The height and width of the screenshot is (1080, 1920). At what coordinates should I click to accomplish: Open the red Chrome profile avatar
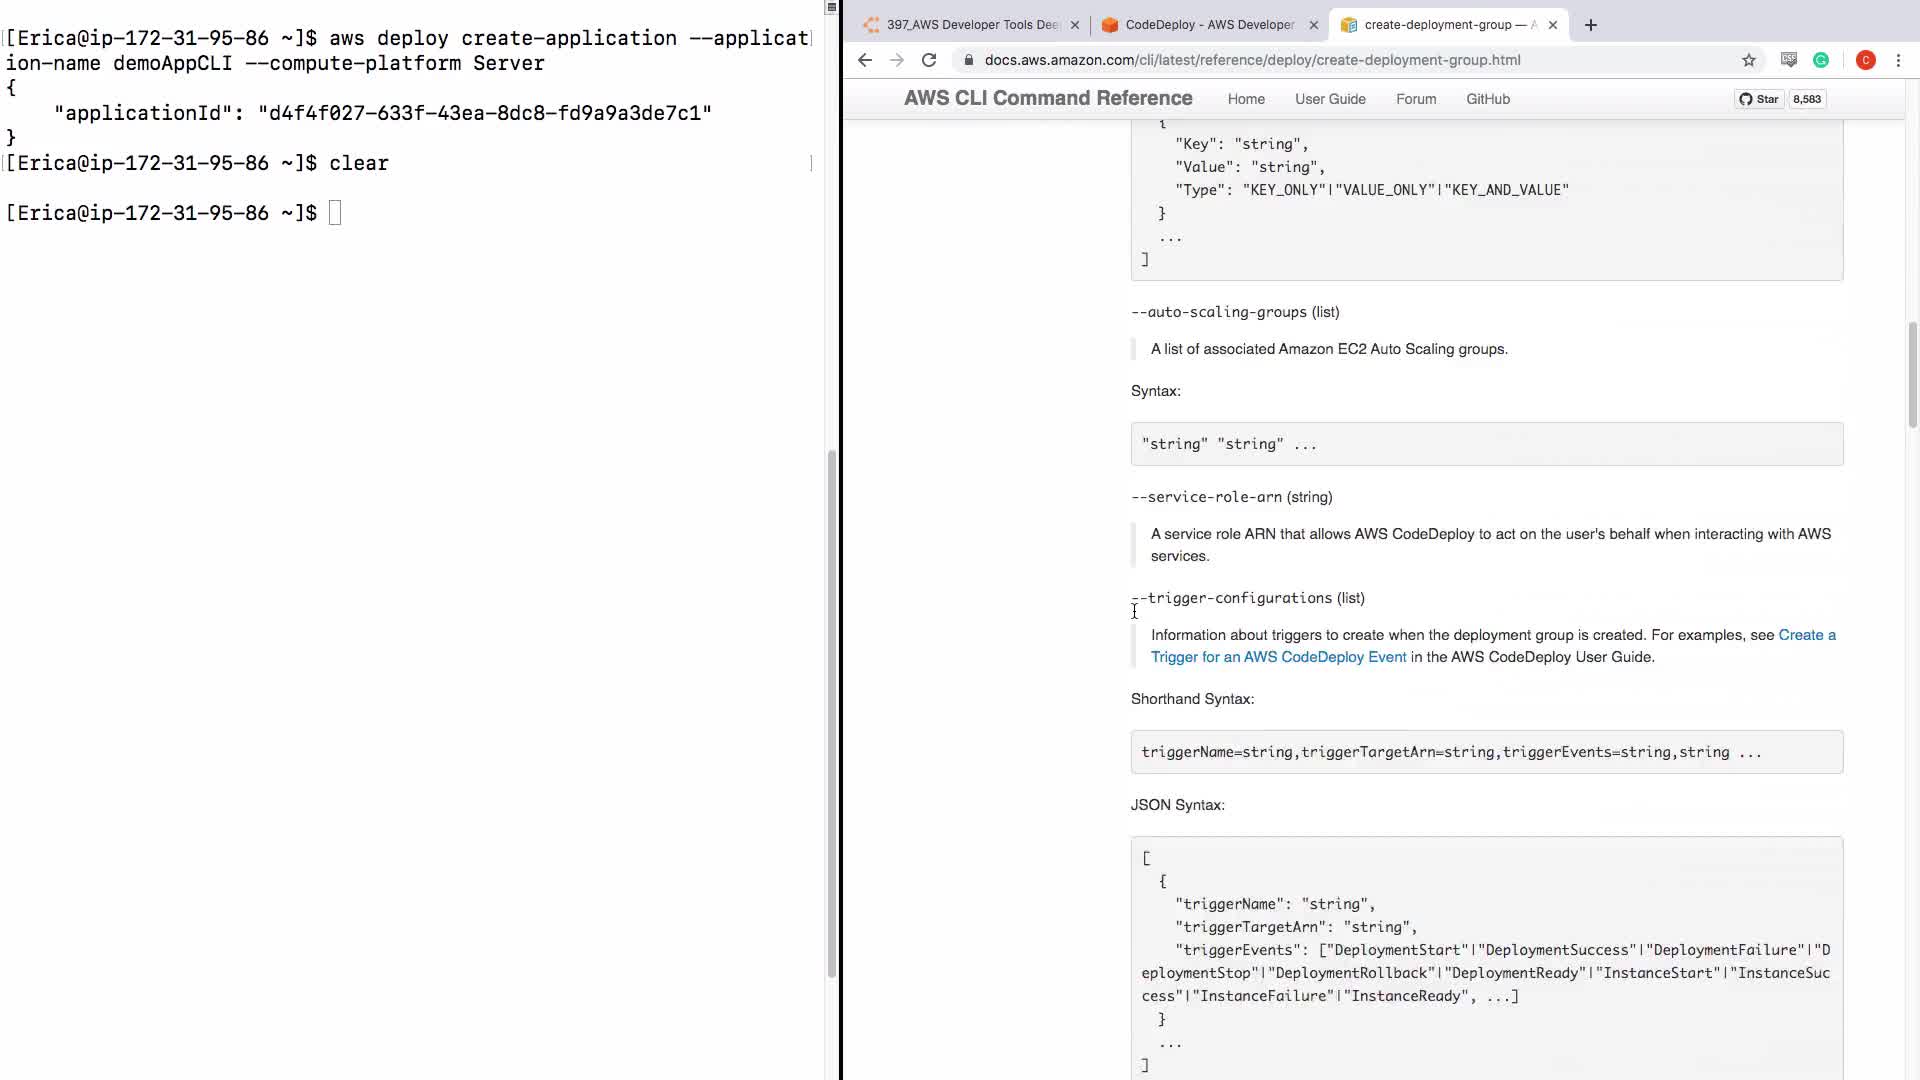coord(1865,60)
